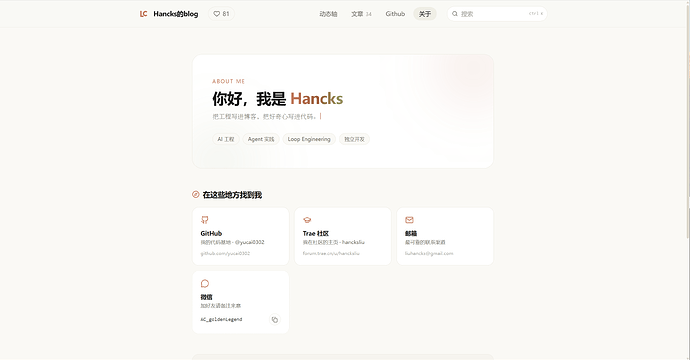Image resolution: width=690 pixels, height=360 pixels.
Task: Click the LC logo icon in header
Action: pyautogui.click(x=143, y=14)
